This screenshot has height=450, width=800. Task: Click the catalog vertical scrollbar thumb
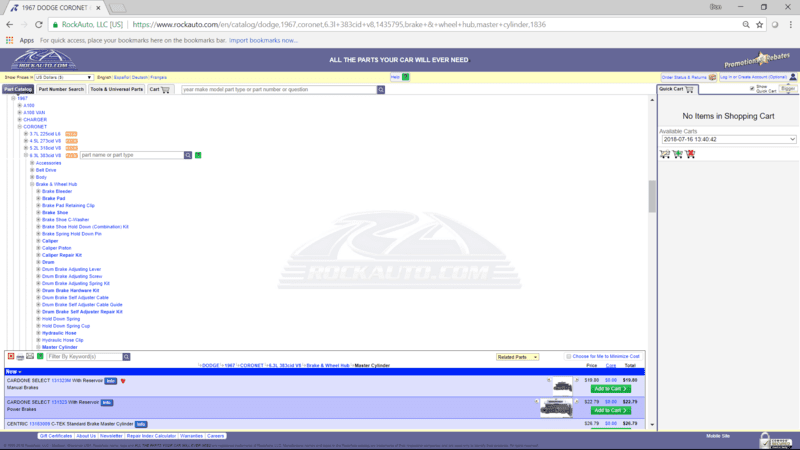pyautogui.click(x=652, y=196)
